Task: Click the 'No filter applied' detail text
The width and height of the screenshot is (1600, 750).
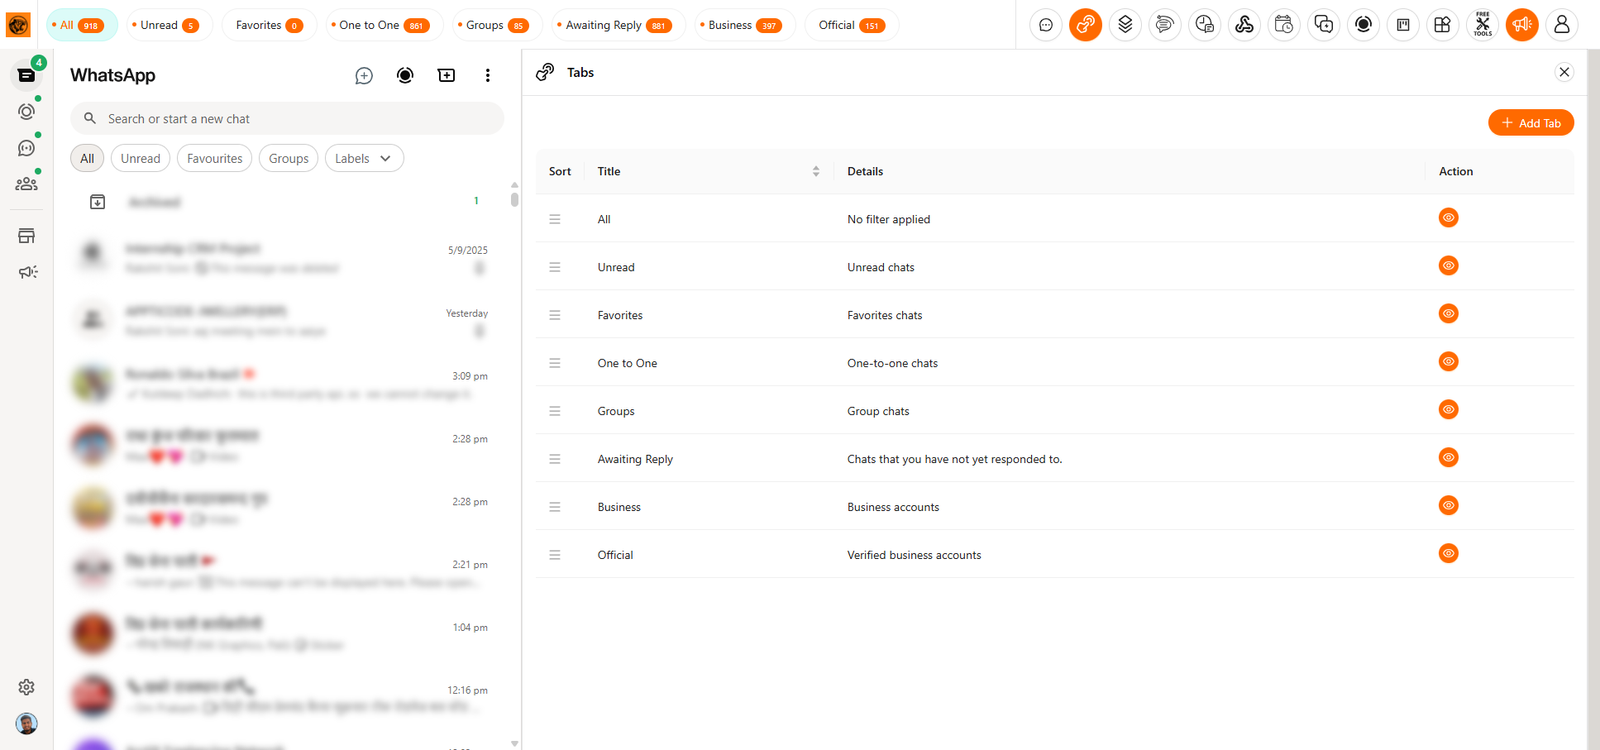Action: 889,220
